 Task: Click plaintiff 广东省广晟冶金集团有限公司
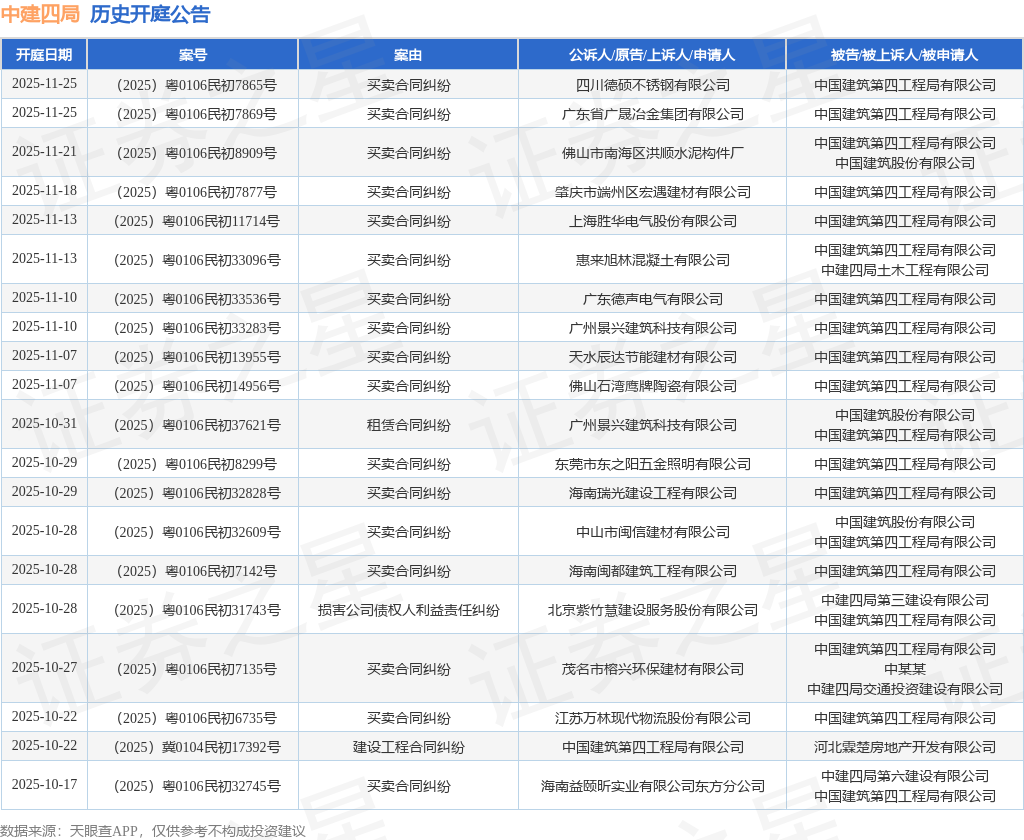(652, 114)
